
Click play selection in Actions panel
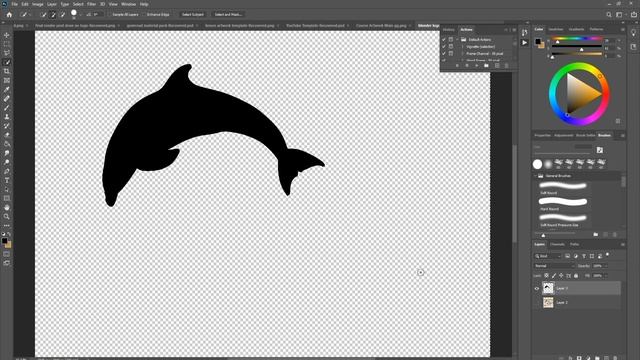476,66
